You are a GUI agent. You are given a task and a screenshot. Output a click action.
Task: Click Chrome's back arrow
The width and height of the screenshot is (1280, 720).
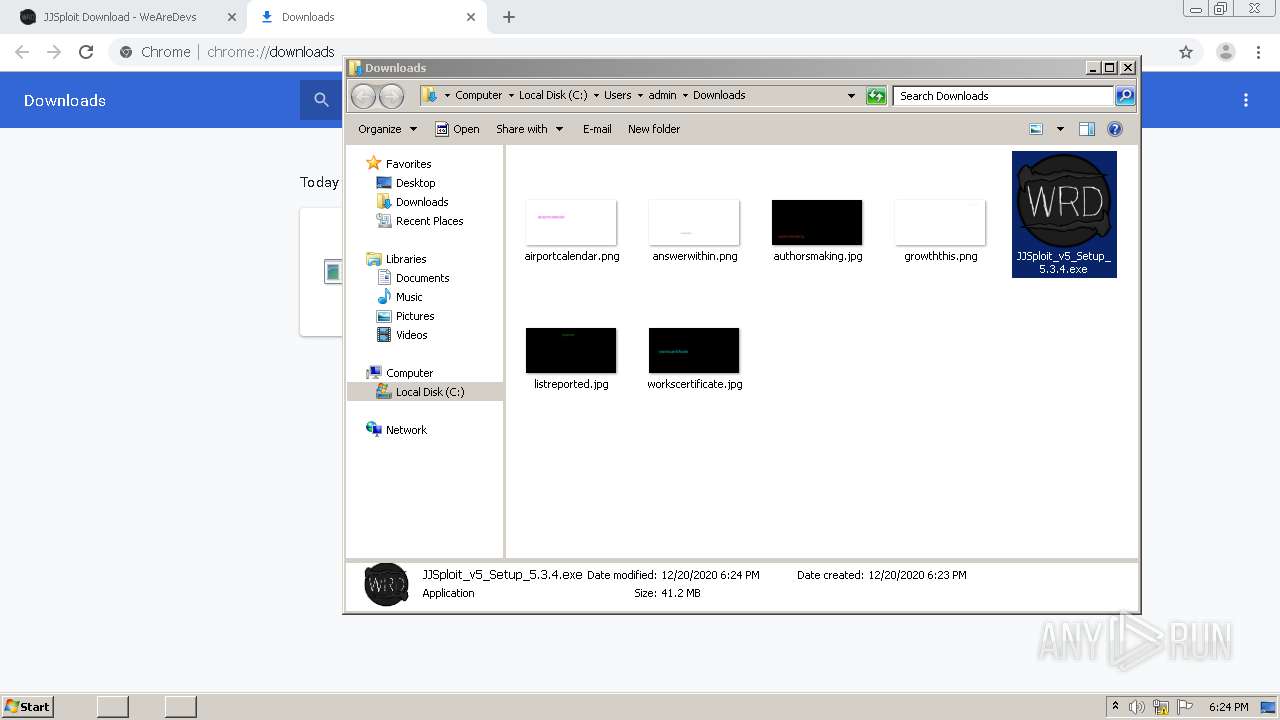coord(22,52)
